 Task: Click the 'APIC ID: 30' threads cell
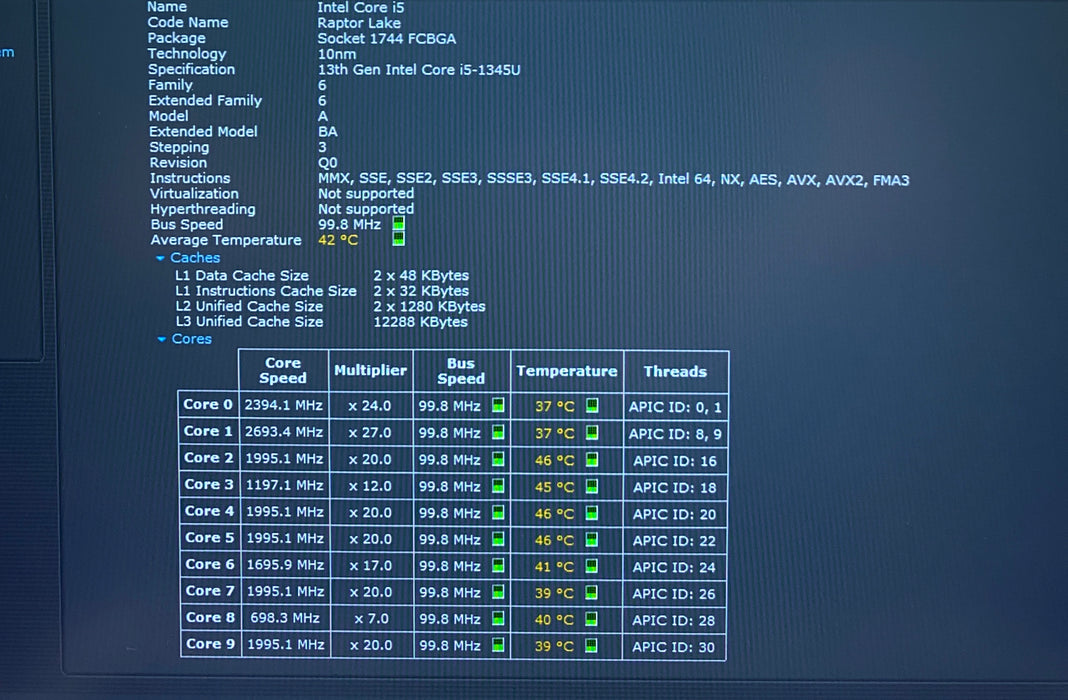(x=674, y=647)
